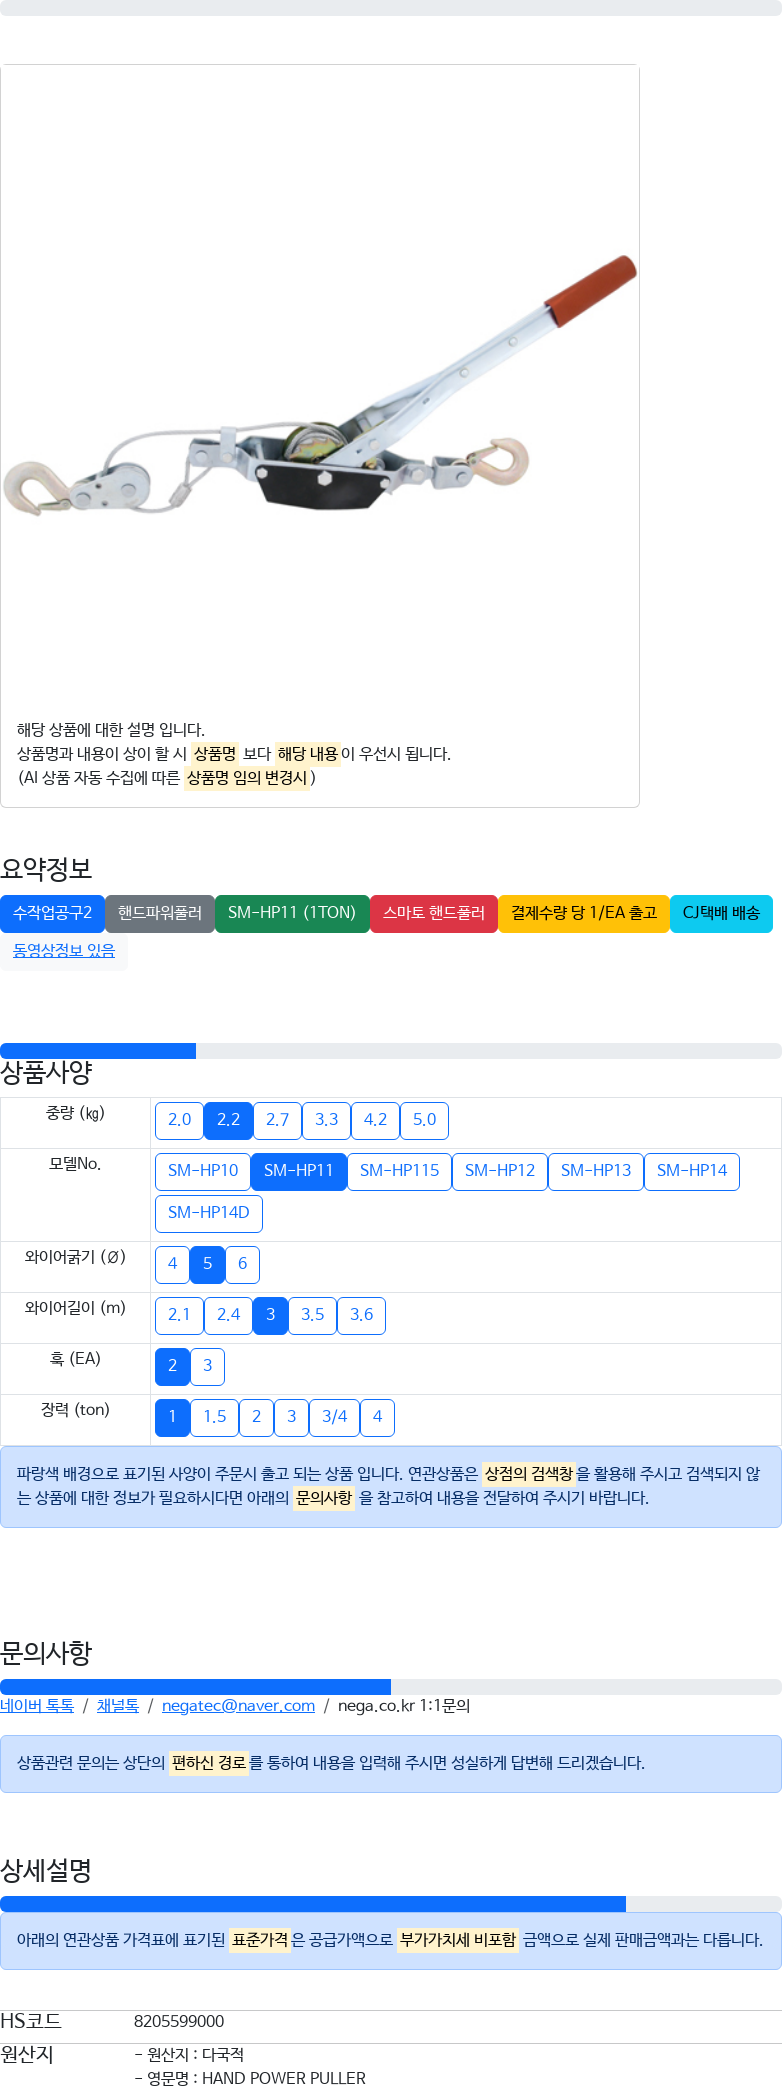Select weight option 2.7
This screenshot has width=782, height=2092.
tap(277, 1120)
